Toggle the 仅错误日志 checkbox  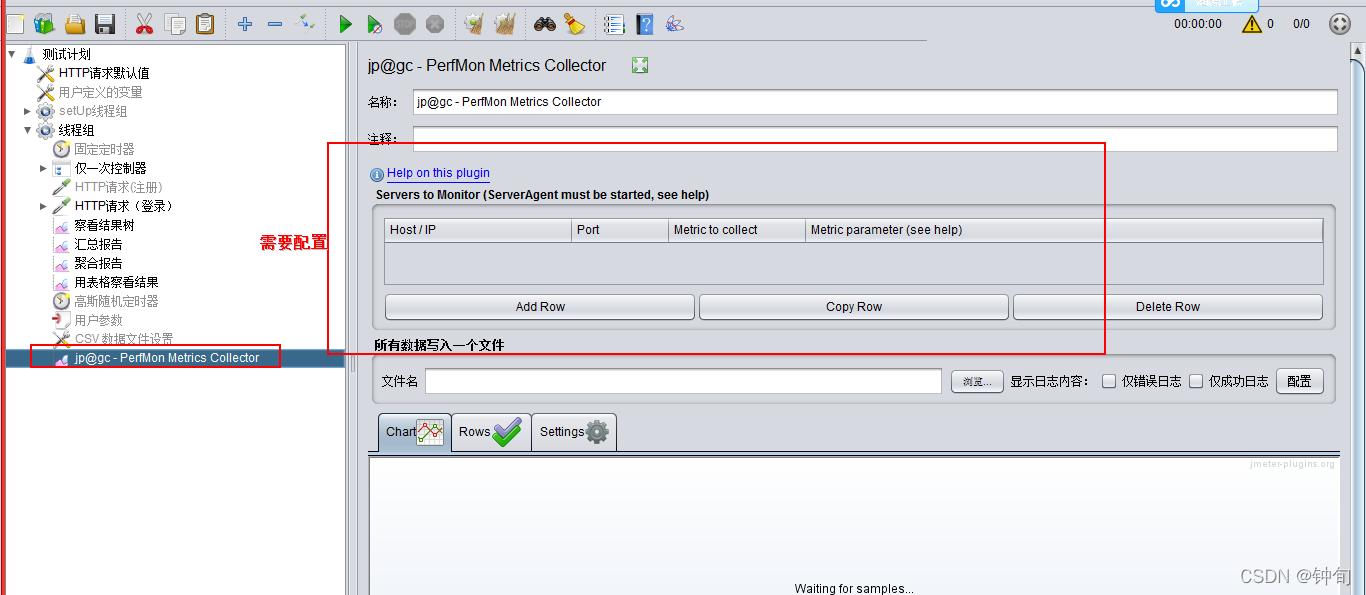point(1109,381)
